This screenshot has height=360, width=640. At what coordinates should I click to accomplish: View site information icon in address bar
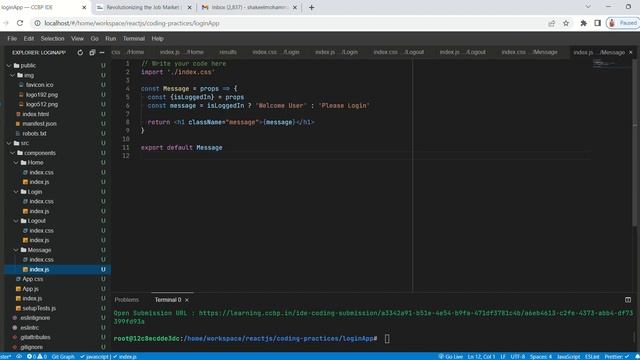pos(37,23)
